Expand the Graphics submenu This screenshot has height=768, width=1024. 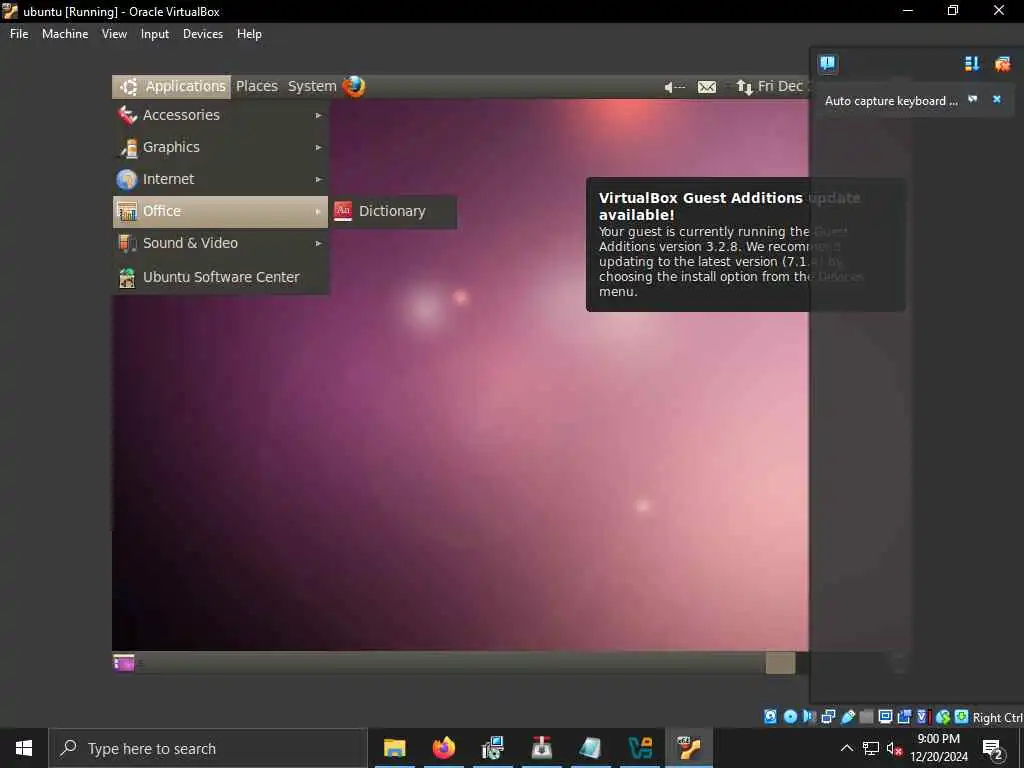click(x=220, y=147)
